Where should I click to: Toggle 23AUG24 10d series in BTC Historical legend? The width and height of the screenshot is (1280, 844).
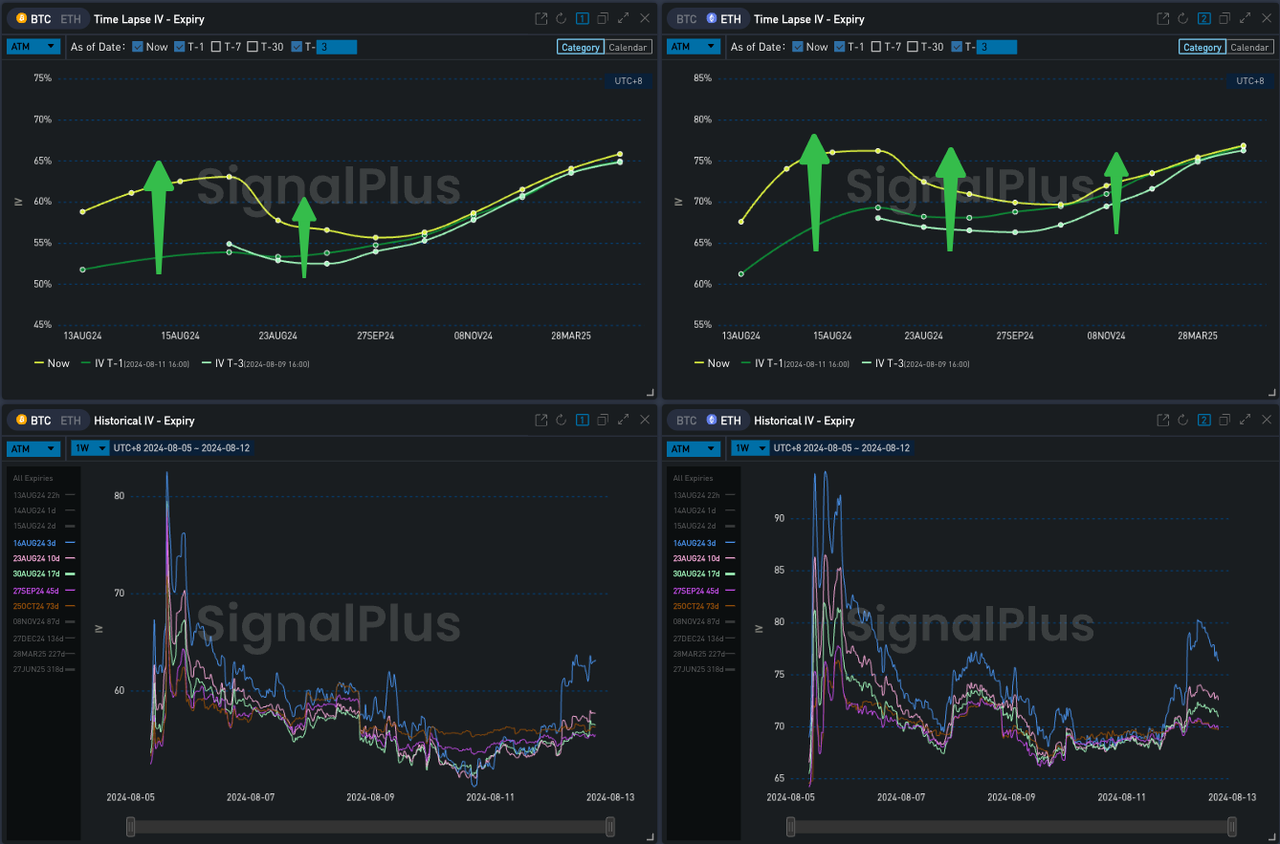point(43,558)
